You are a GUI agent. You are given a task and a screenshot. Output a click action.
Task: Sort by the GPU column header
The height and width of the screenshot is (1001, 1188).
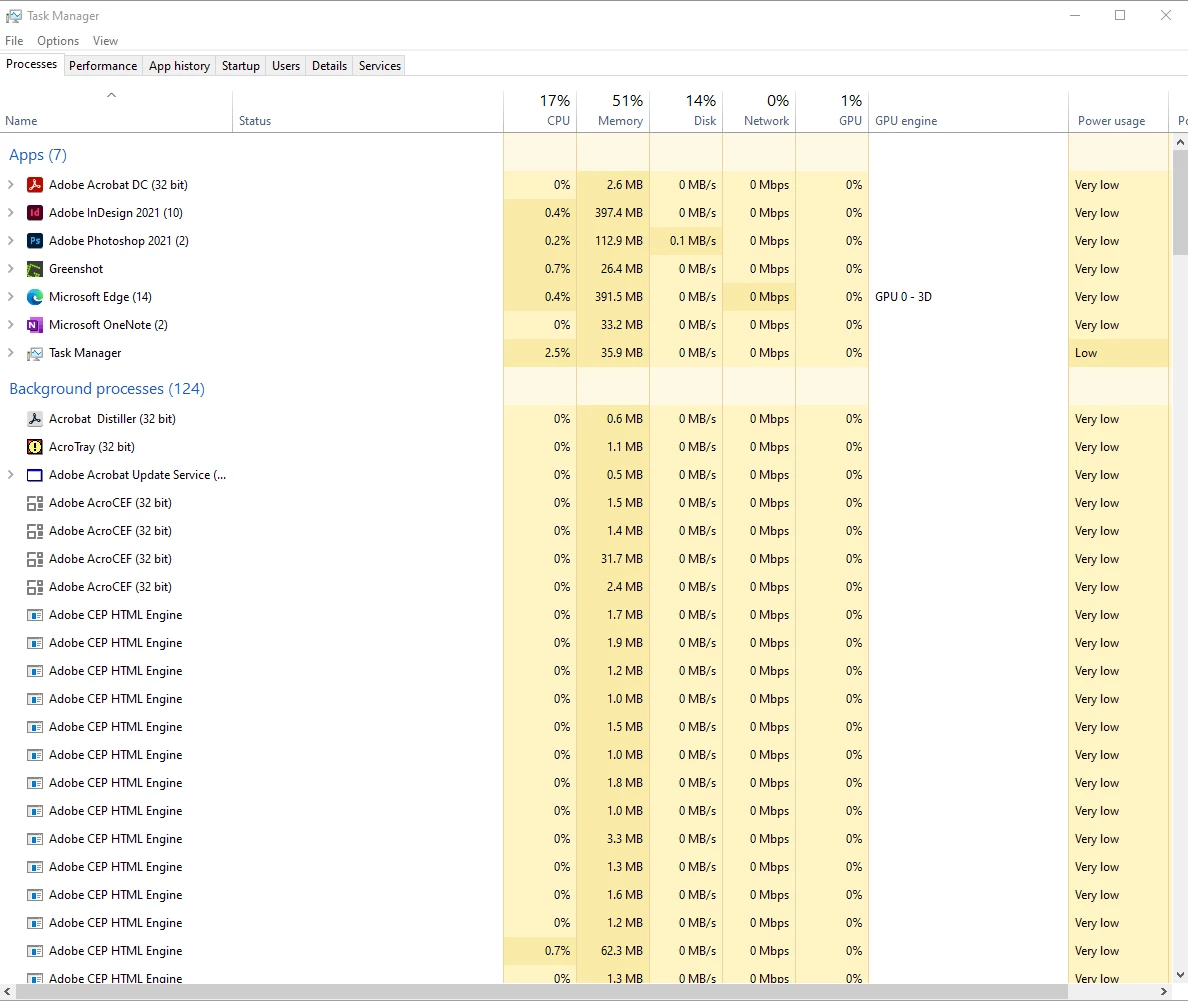pyautogui.click(x=832, y=112)
